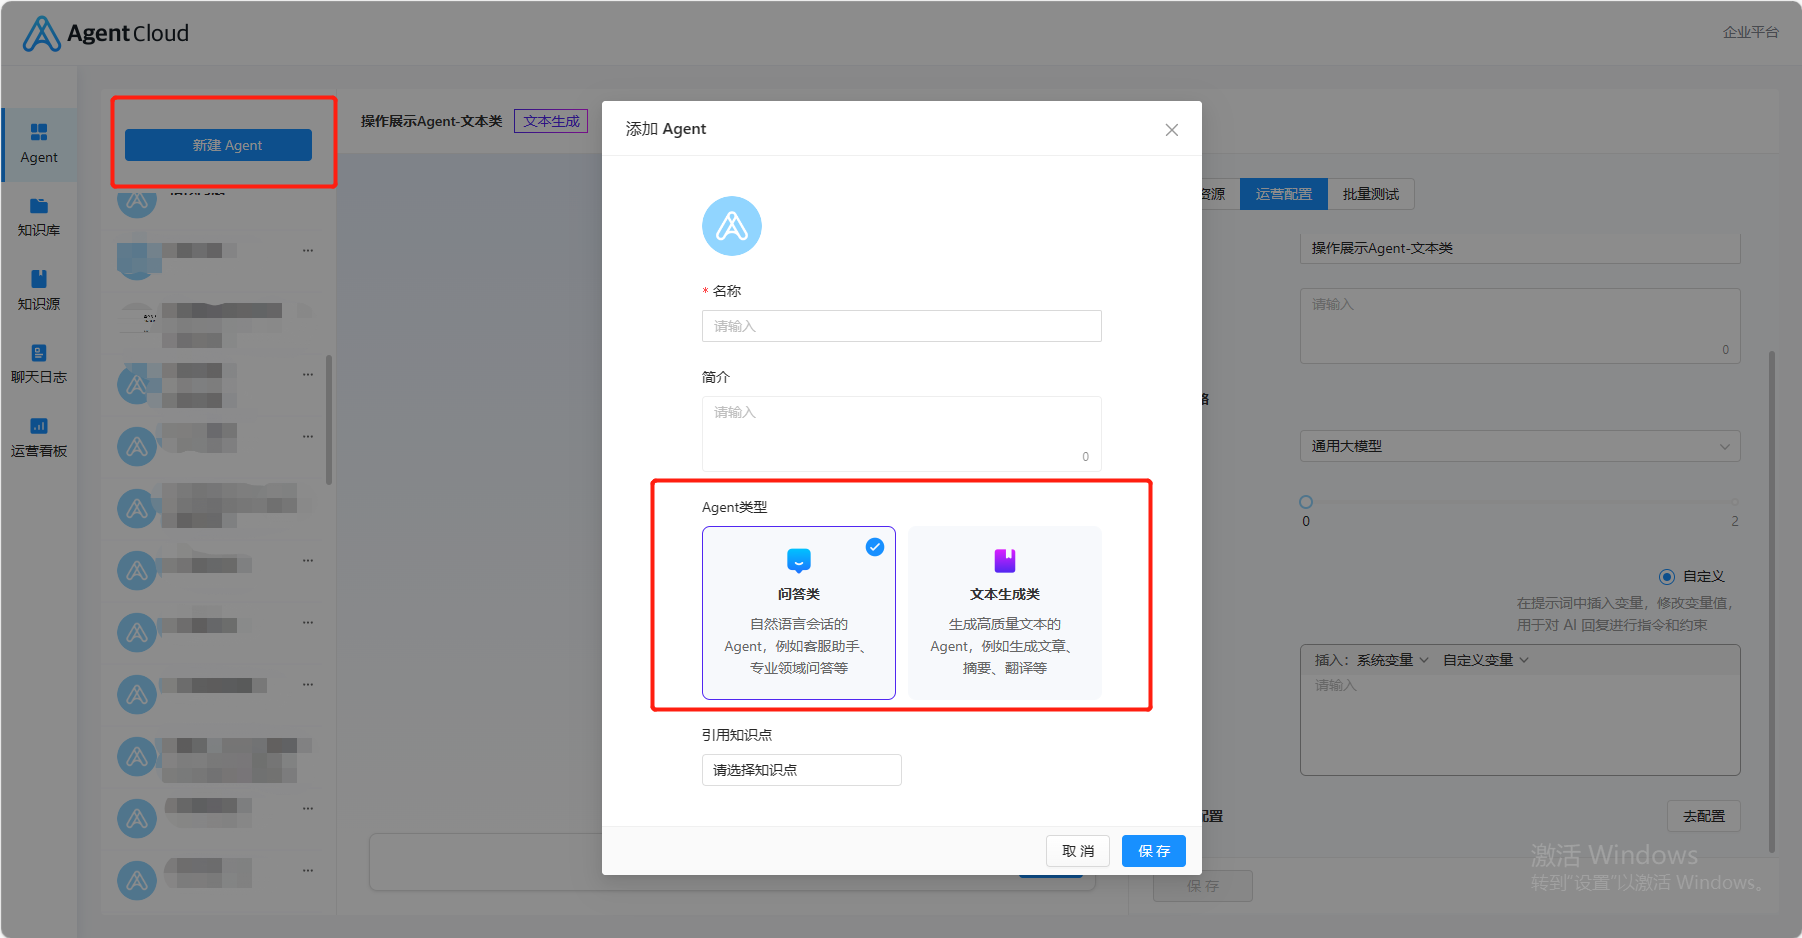This screenshot has height=938, width=1802.
Task: Click the Agent Cloud logo
Action: tap(106, 33)
